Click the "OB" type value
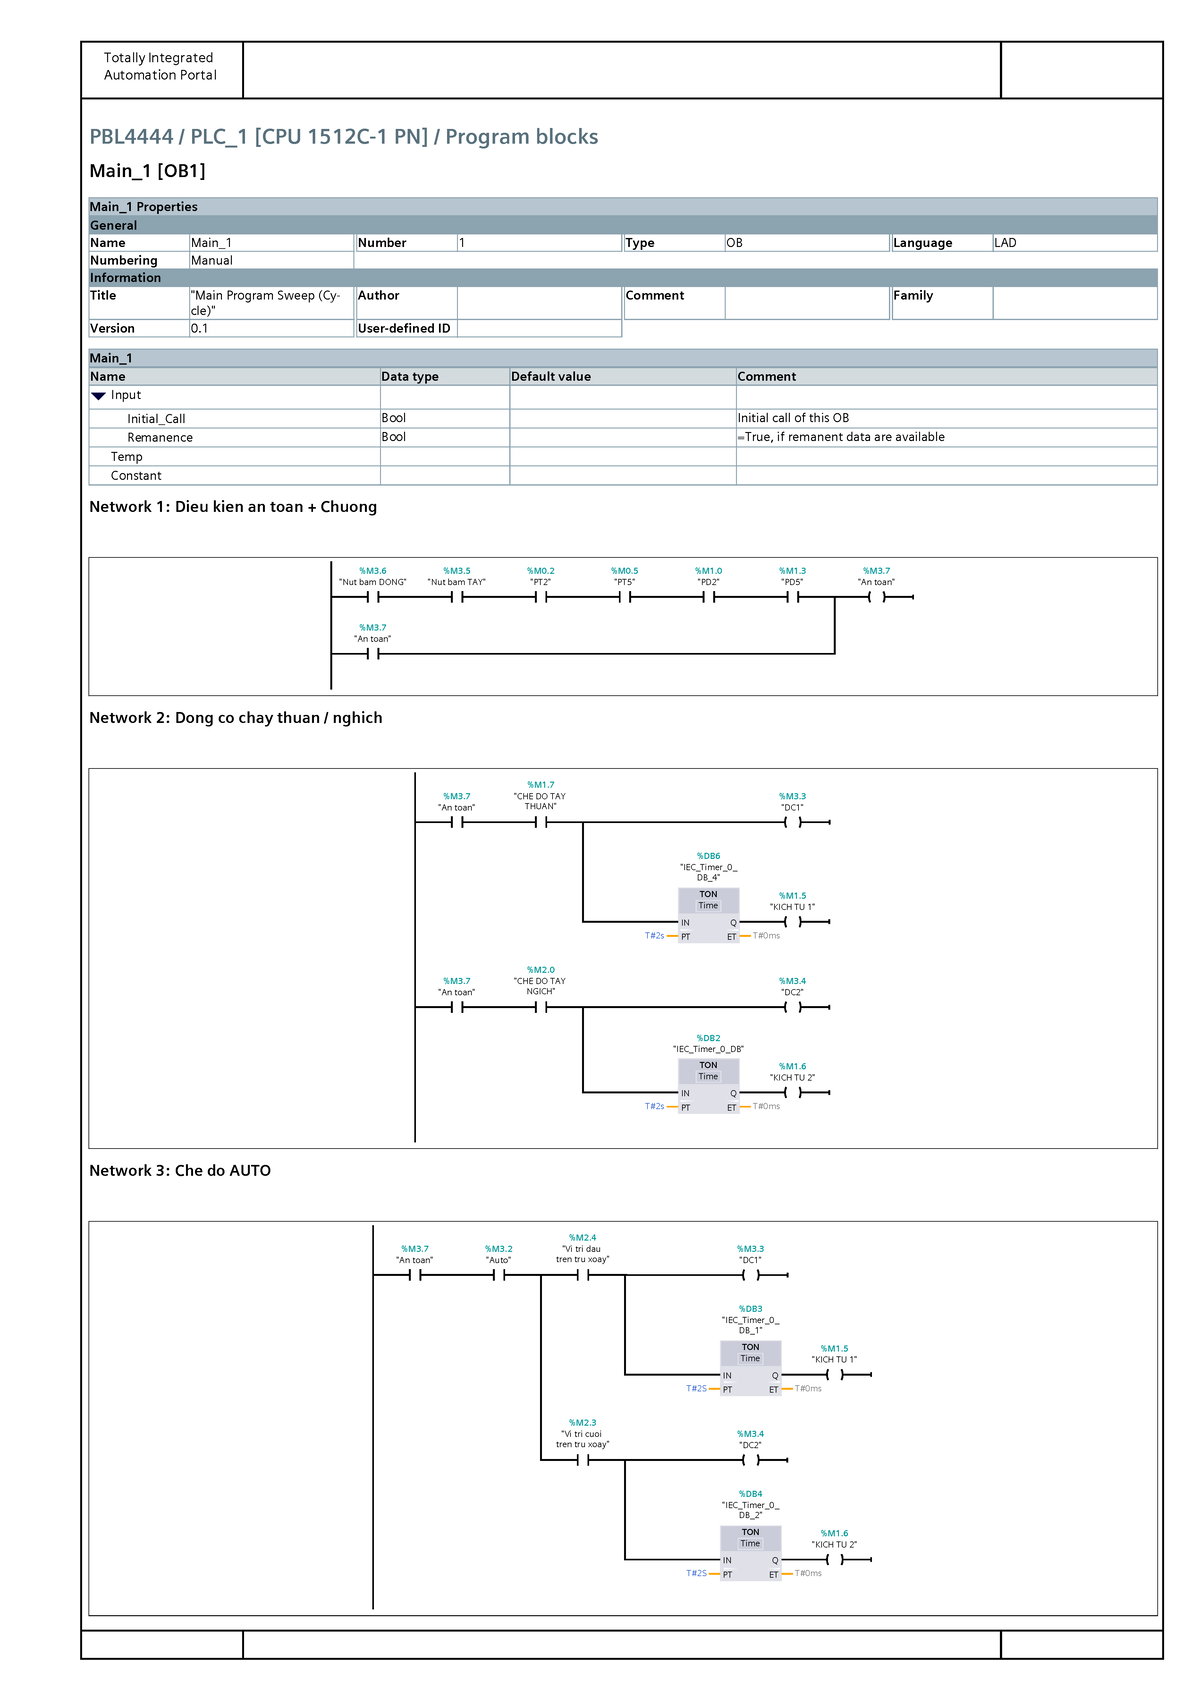 pyautogui.click(x=734, y=243)
